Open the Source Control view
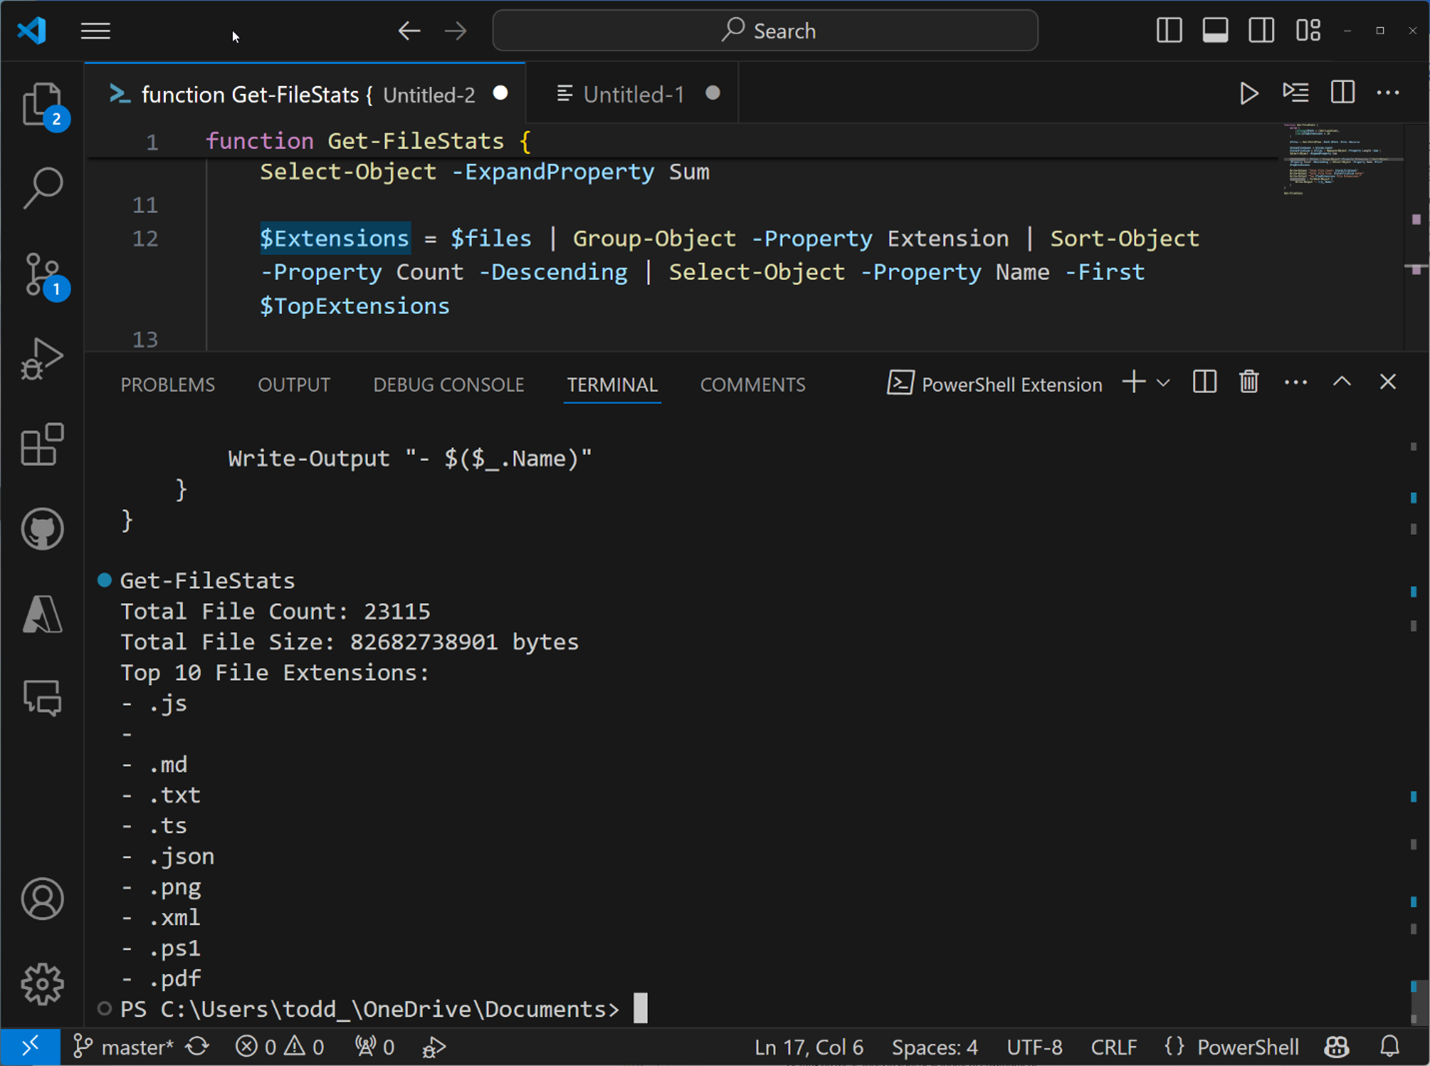Image resolution: width=1430 pixels, height=1066 pixels. [43, 275]
